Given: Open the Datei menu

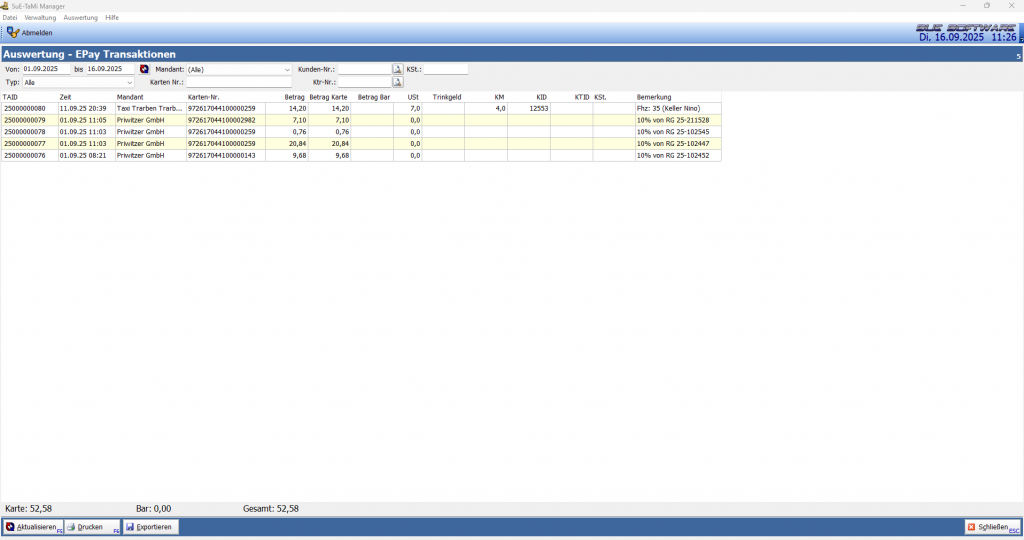Looking at the screenshot, I should pos(10,18).
